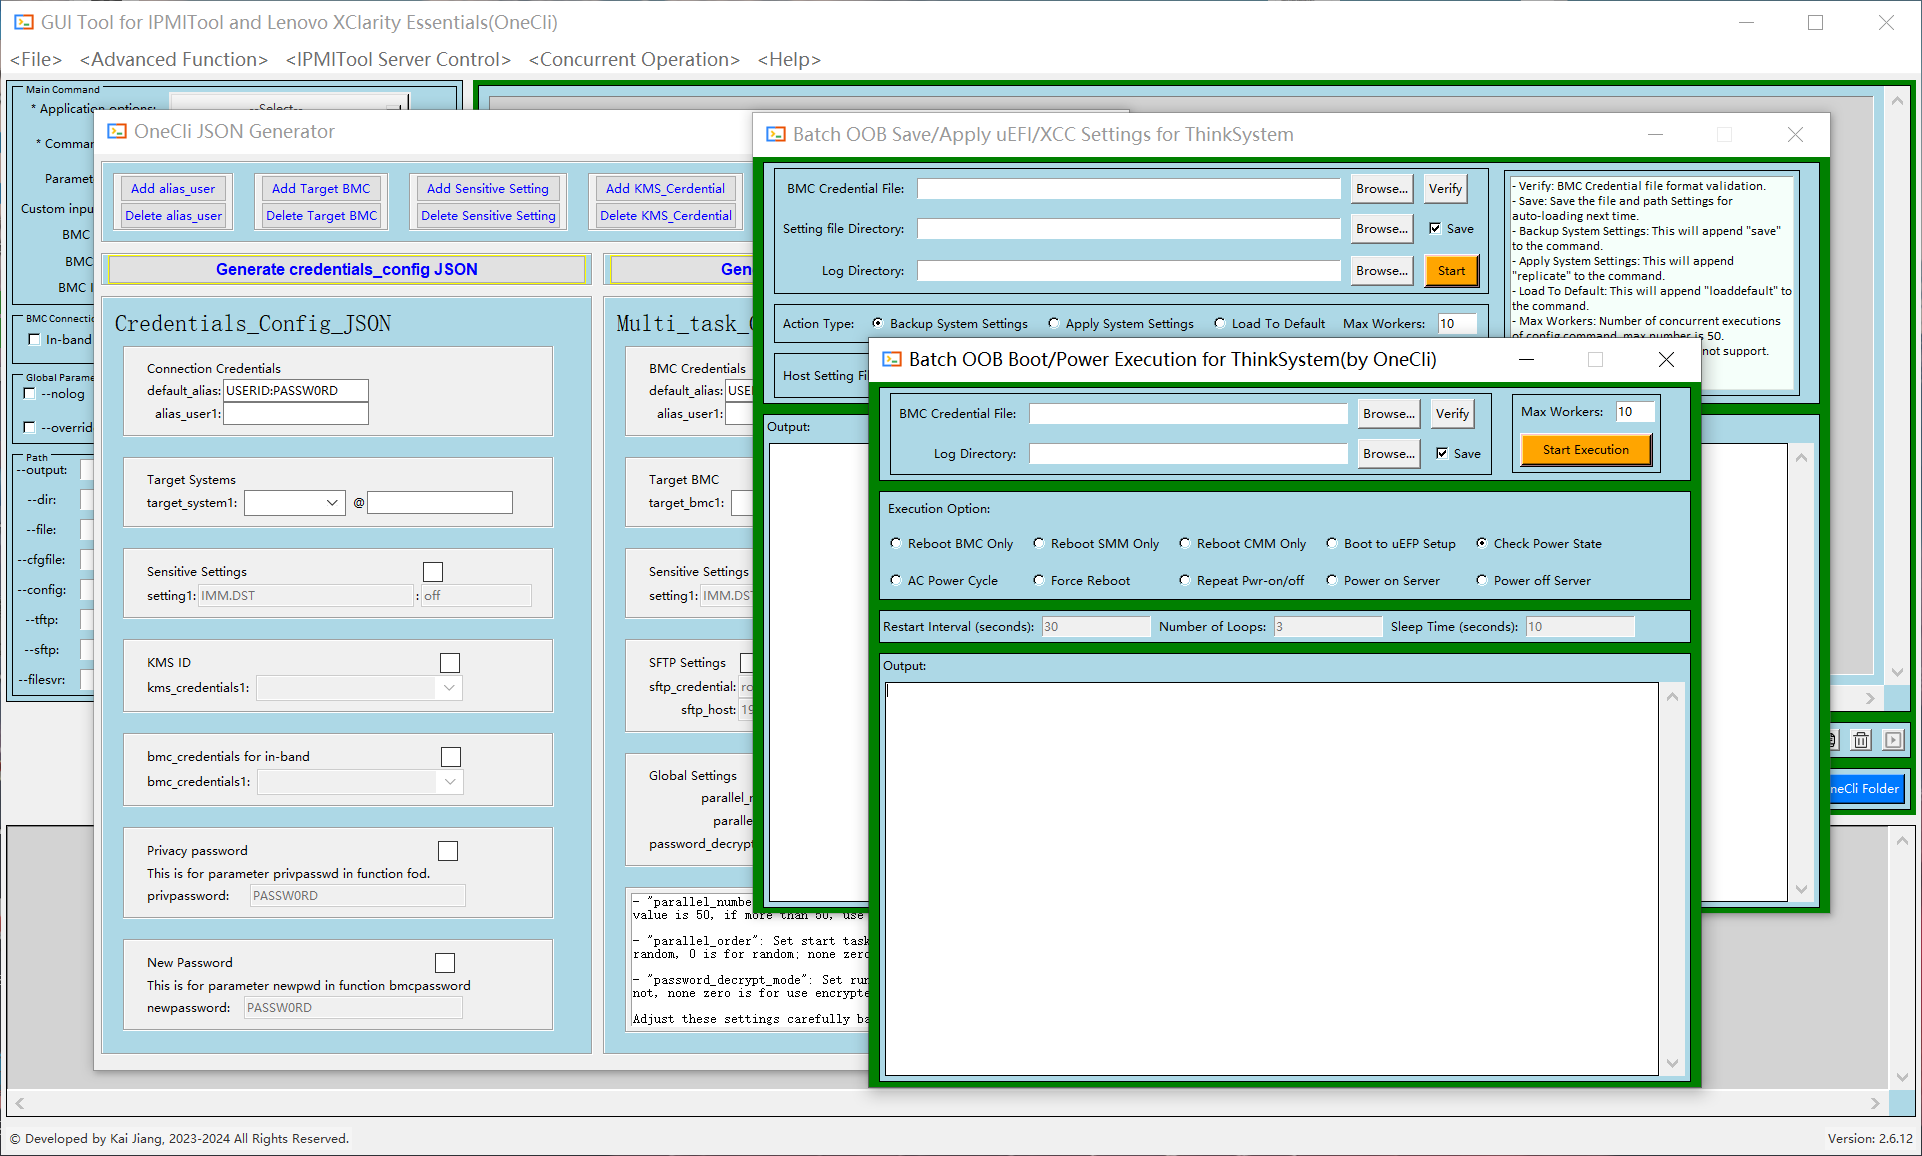Click the Delete KMS_Cerdential button

pos(665,216)
